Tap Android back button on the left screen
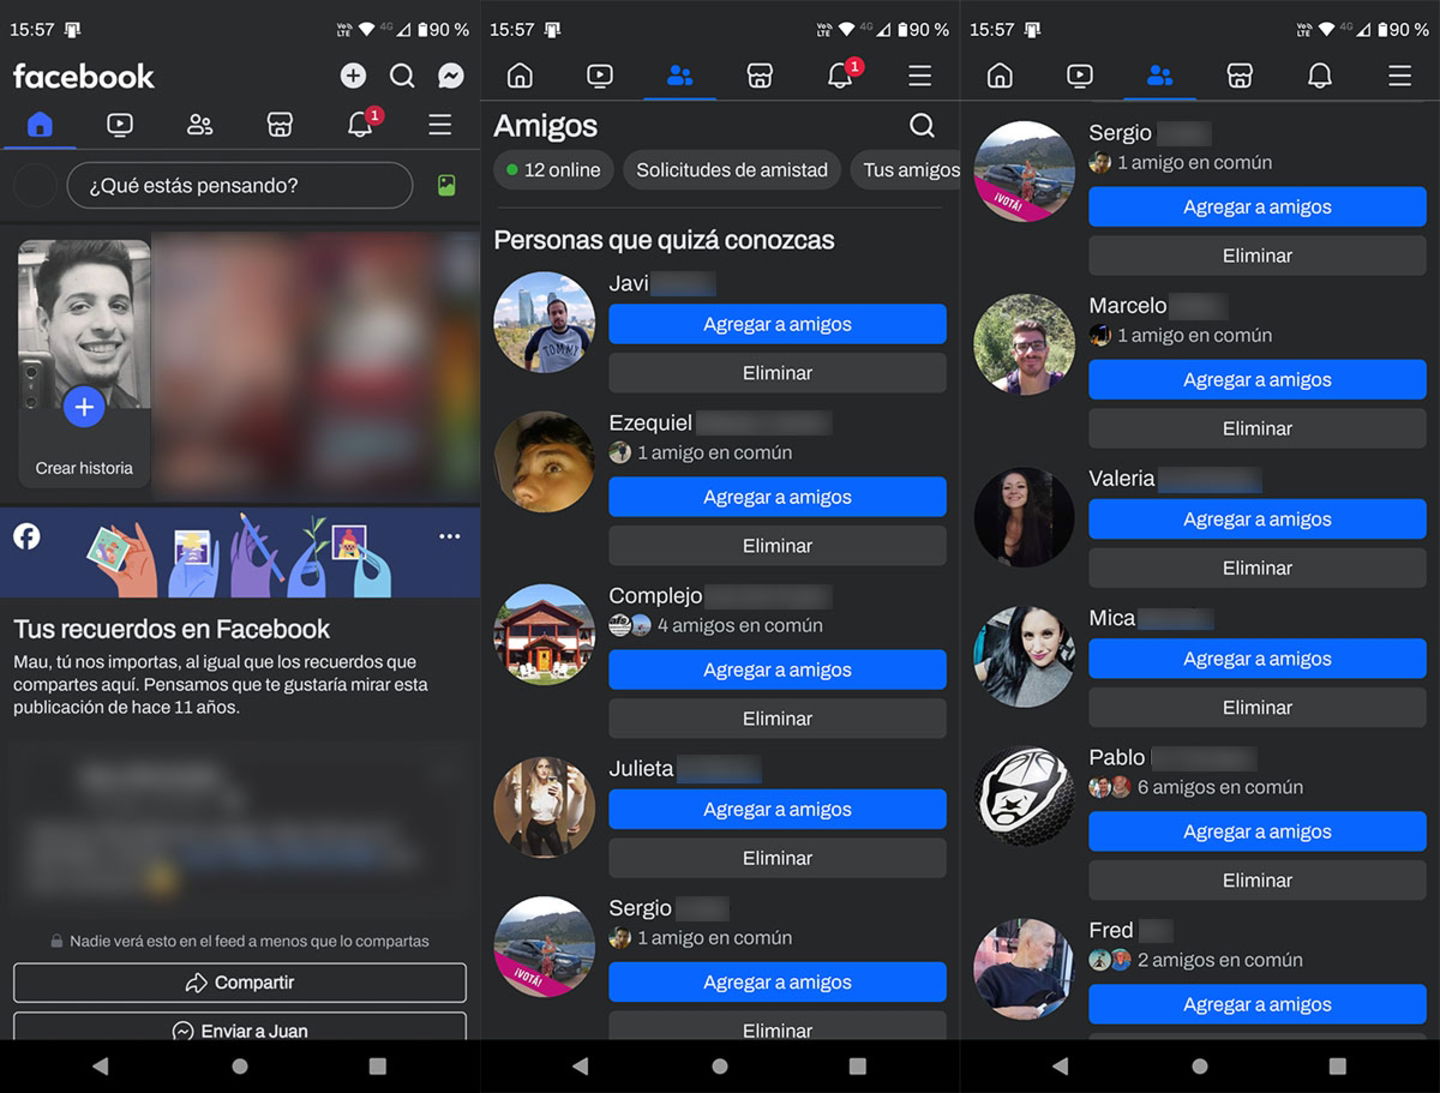1440x1093 pixels. pyautogui.click(x=100, y=1066)
